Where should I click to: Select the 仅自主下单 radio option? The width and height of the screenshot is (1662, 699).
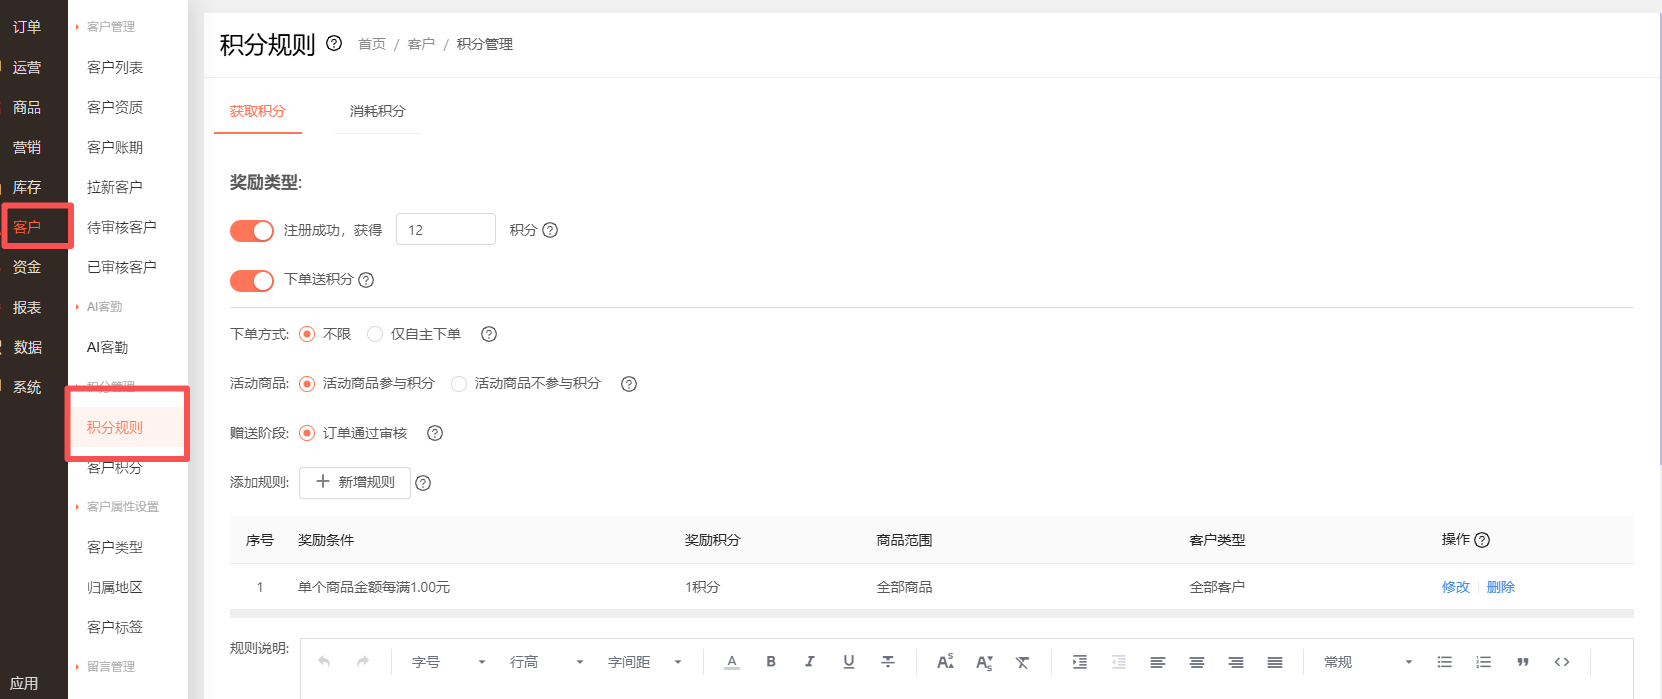point(375,334)
